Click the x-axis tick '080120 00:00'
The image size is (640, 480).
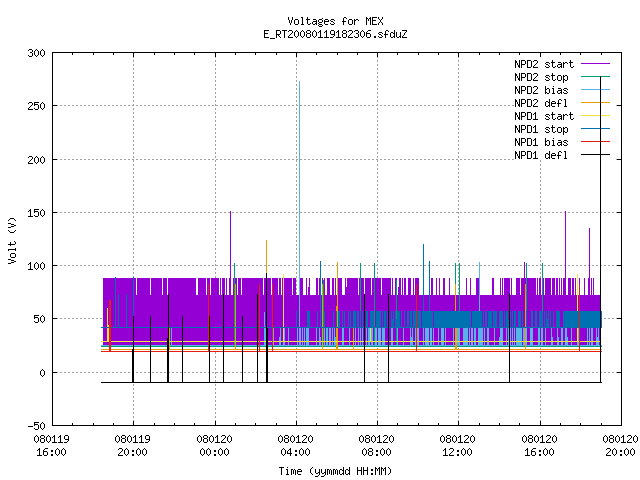click(214, 446)
